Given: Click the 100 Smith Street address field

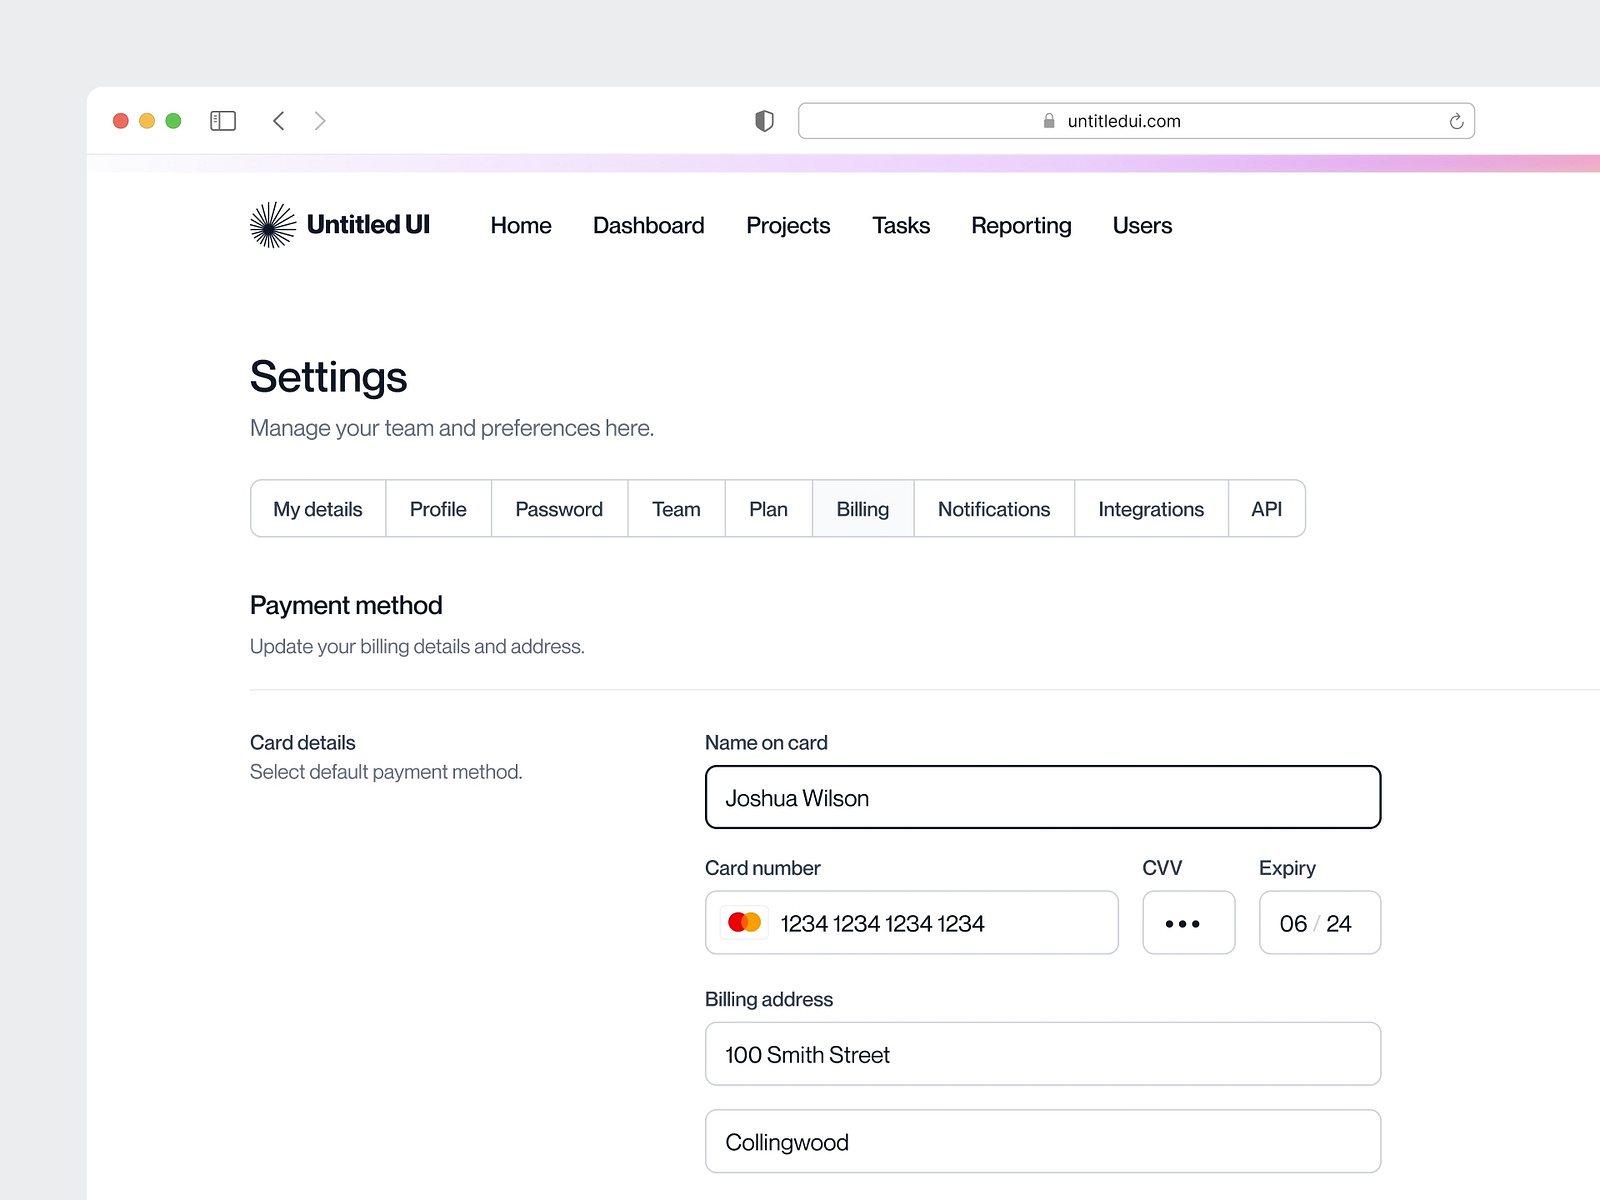Looking at the screenshot, I should tap(1042, 1054).
